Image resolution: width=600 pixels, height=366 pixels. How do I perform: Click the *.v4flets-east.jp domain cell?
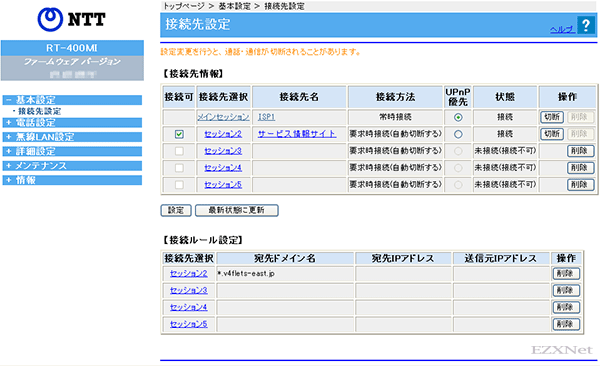click(x=285, y=274)
